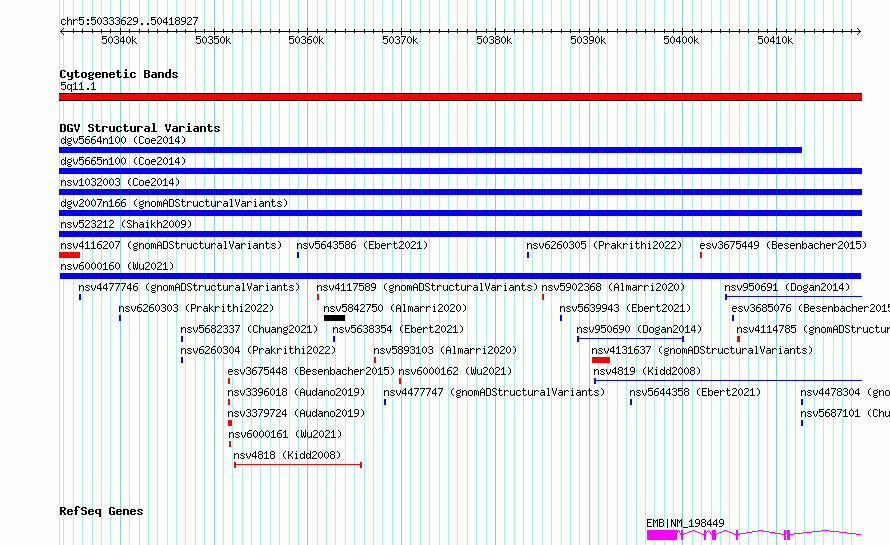Click the 50400k ruler tick label
Image resolution: width=890 pixels, height=545 pixels.
point(681,40)
